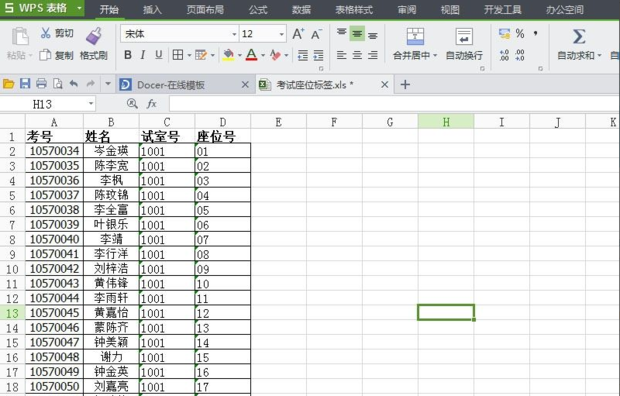Decrease indent icon
This screenshot has width=620, height=396.
pyautogui.click(x=302, y=55)
